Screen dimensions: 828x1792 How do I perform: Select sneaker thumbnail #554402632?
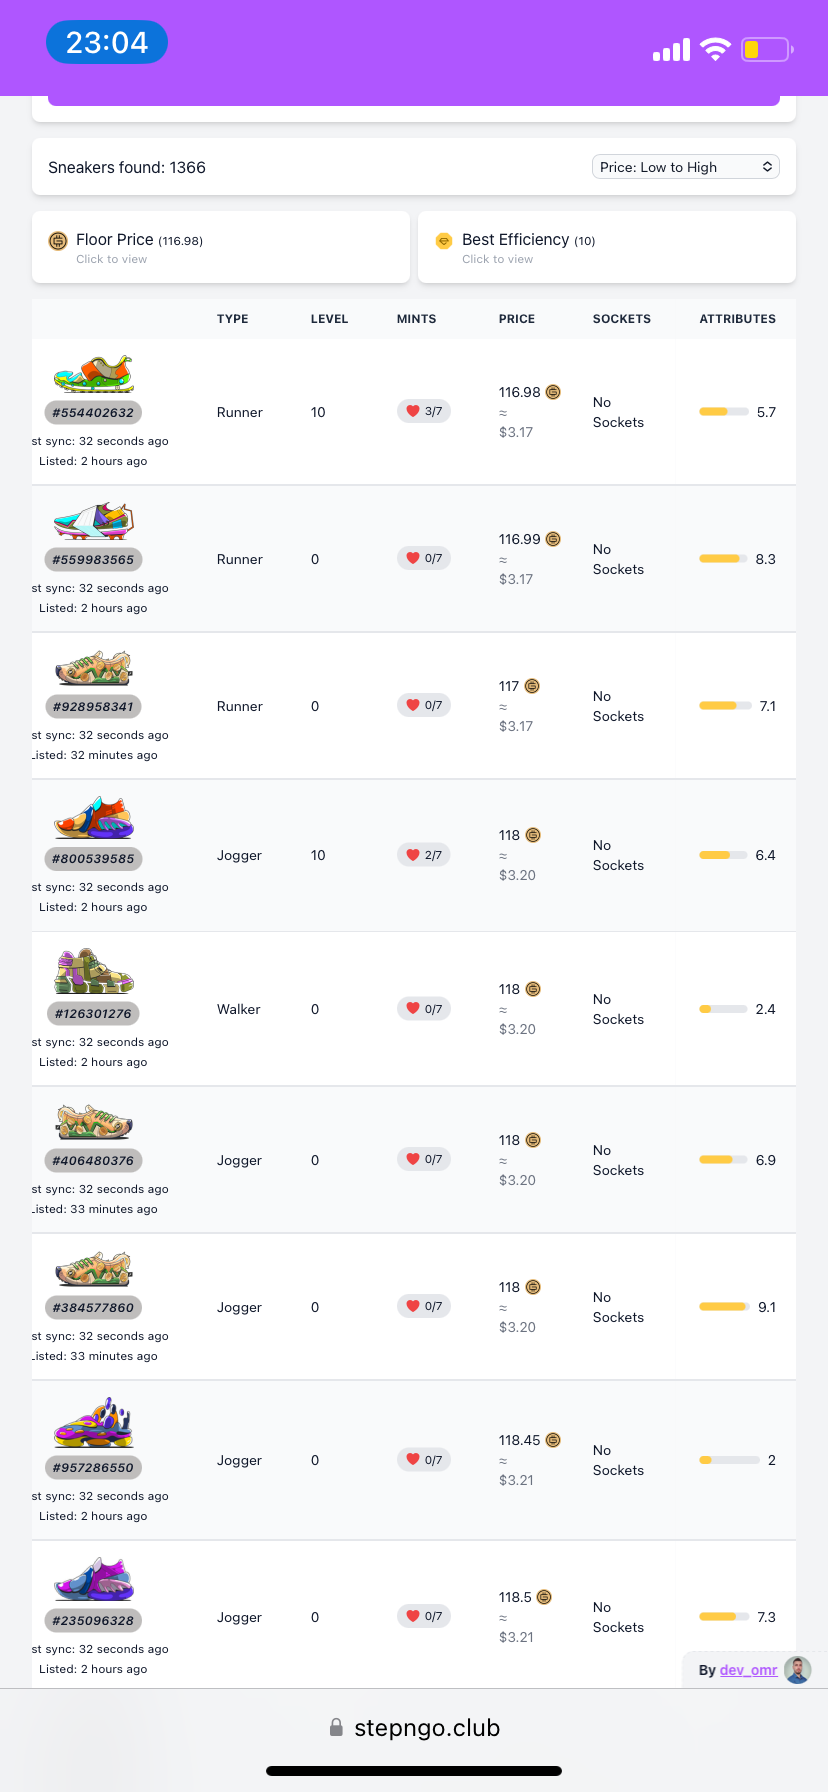93,375
